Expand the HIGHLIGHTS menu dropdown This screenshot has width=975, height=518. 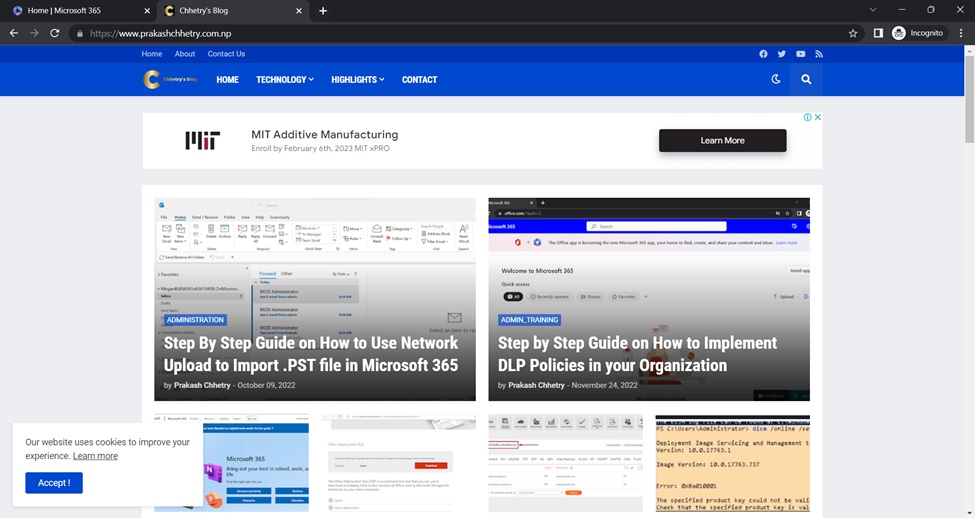click(x=358, y=80)
